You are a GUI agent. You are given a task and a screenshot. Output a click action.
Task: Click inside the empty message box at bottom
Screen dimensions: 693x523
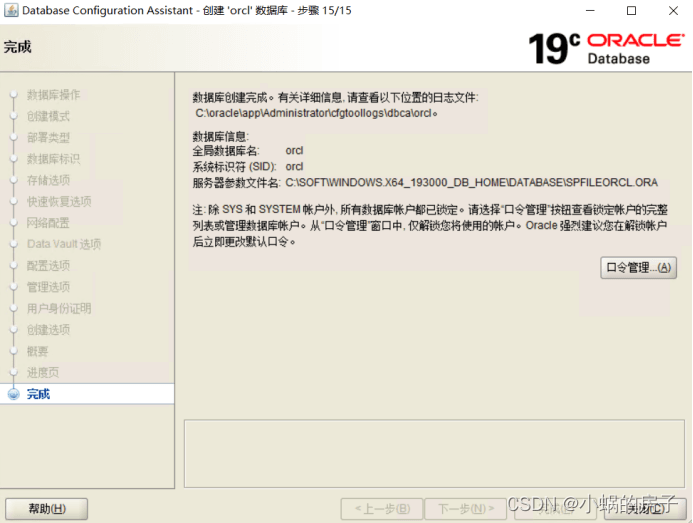434,454
